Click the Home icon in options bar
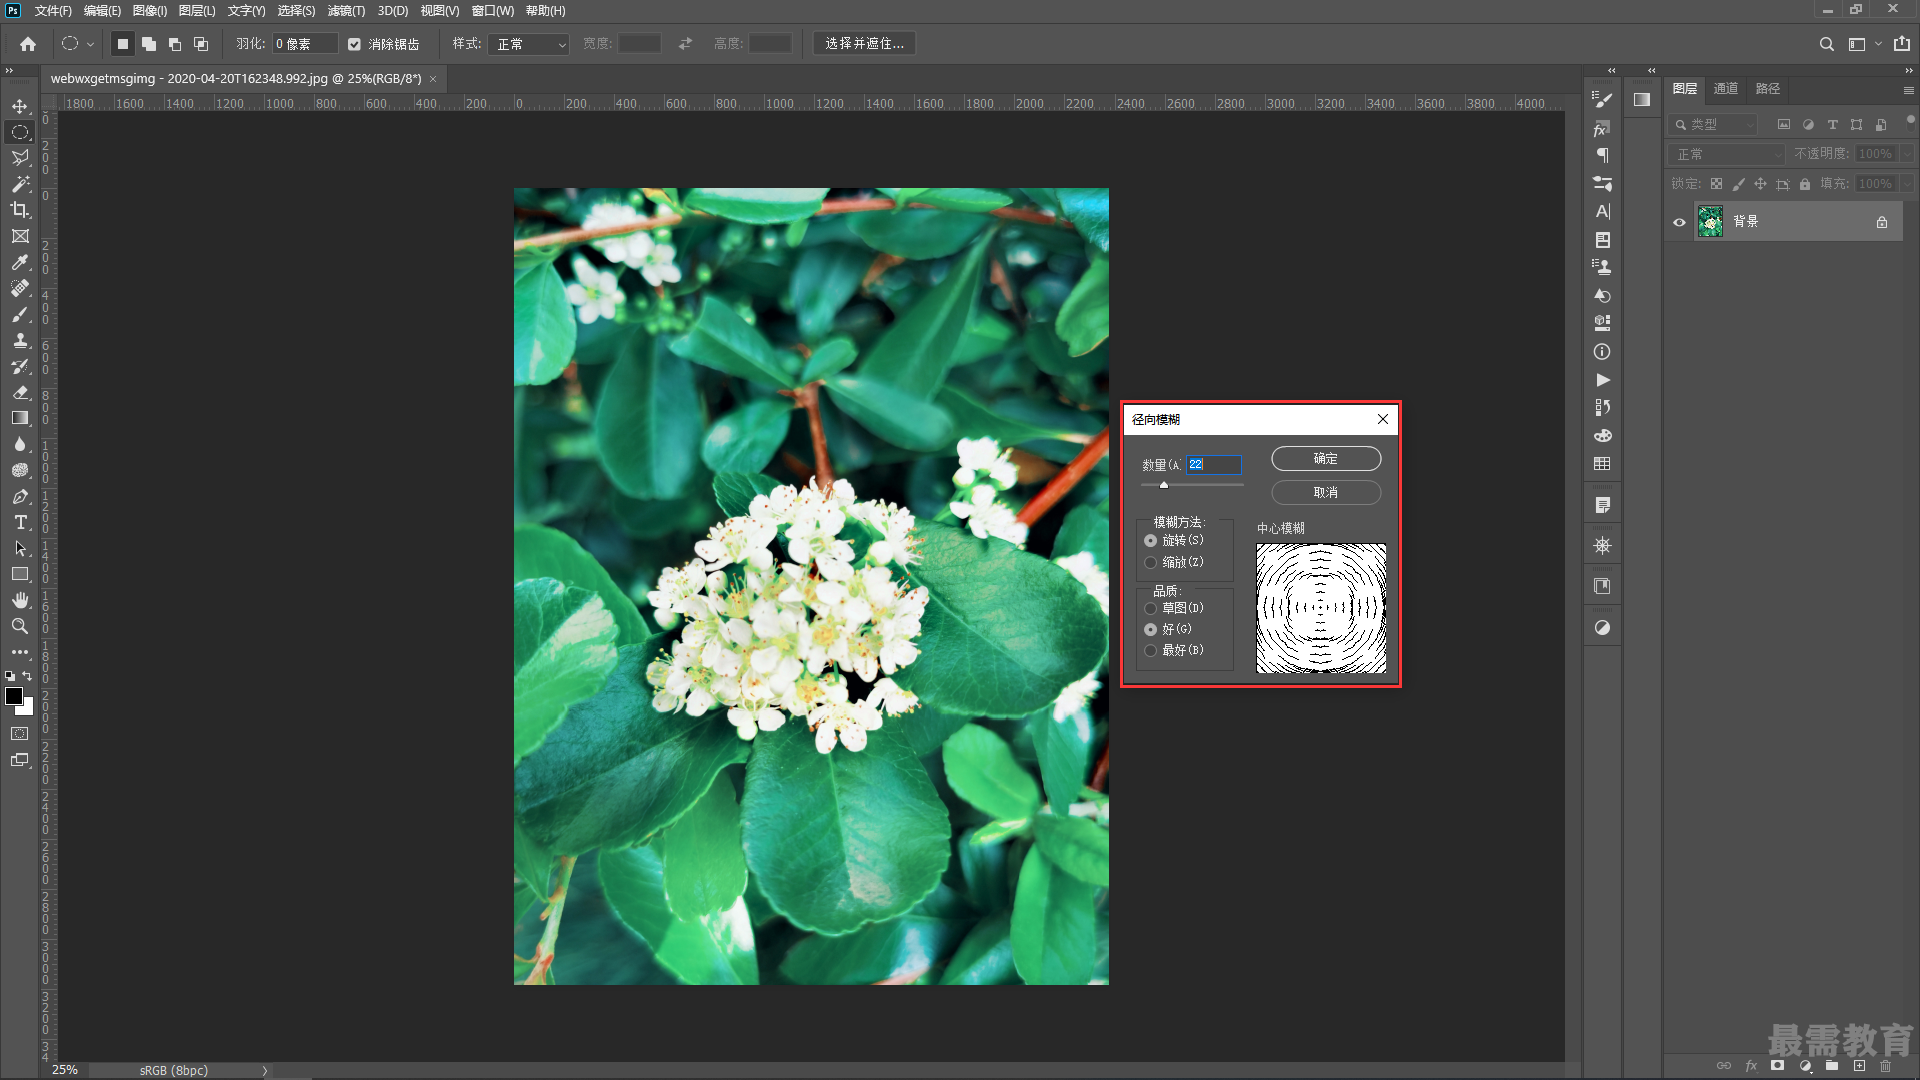The width and height of the screenshot is (1920, 1080). pos(28,44)
